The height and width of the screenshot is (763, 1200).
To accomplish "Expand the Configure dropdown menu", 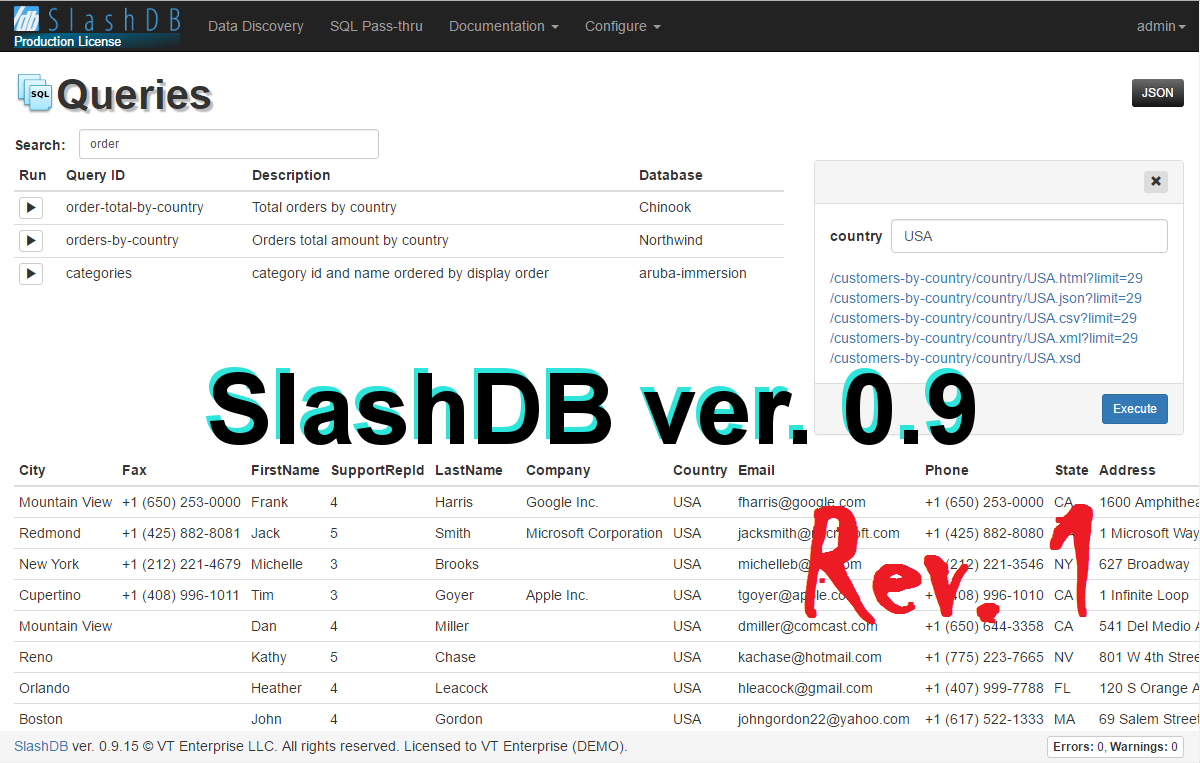I will pyautogui.click(x=623, y=26).
